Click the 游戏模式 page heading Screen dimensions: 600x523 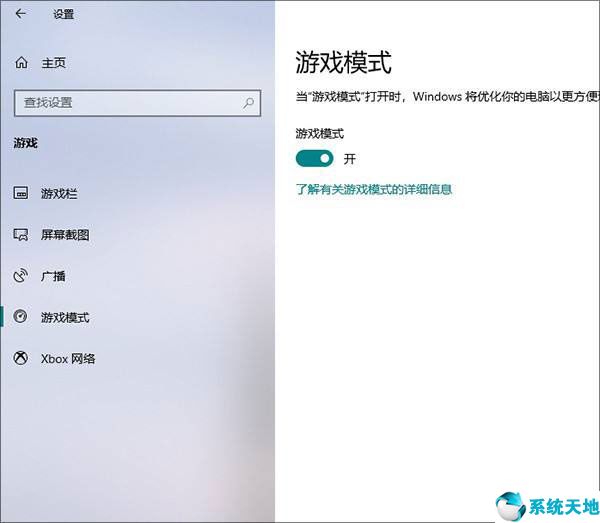click(x=343, y=62)
